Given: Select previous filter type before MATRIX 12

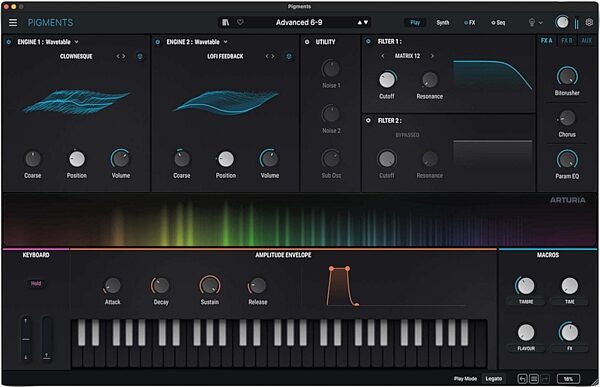Looking at the screenshot, I should [383, 56].
